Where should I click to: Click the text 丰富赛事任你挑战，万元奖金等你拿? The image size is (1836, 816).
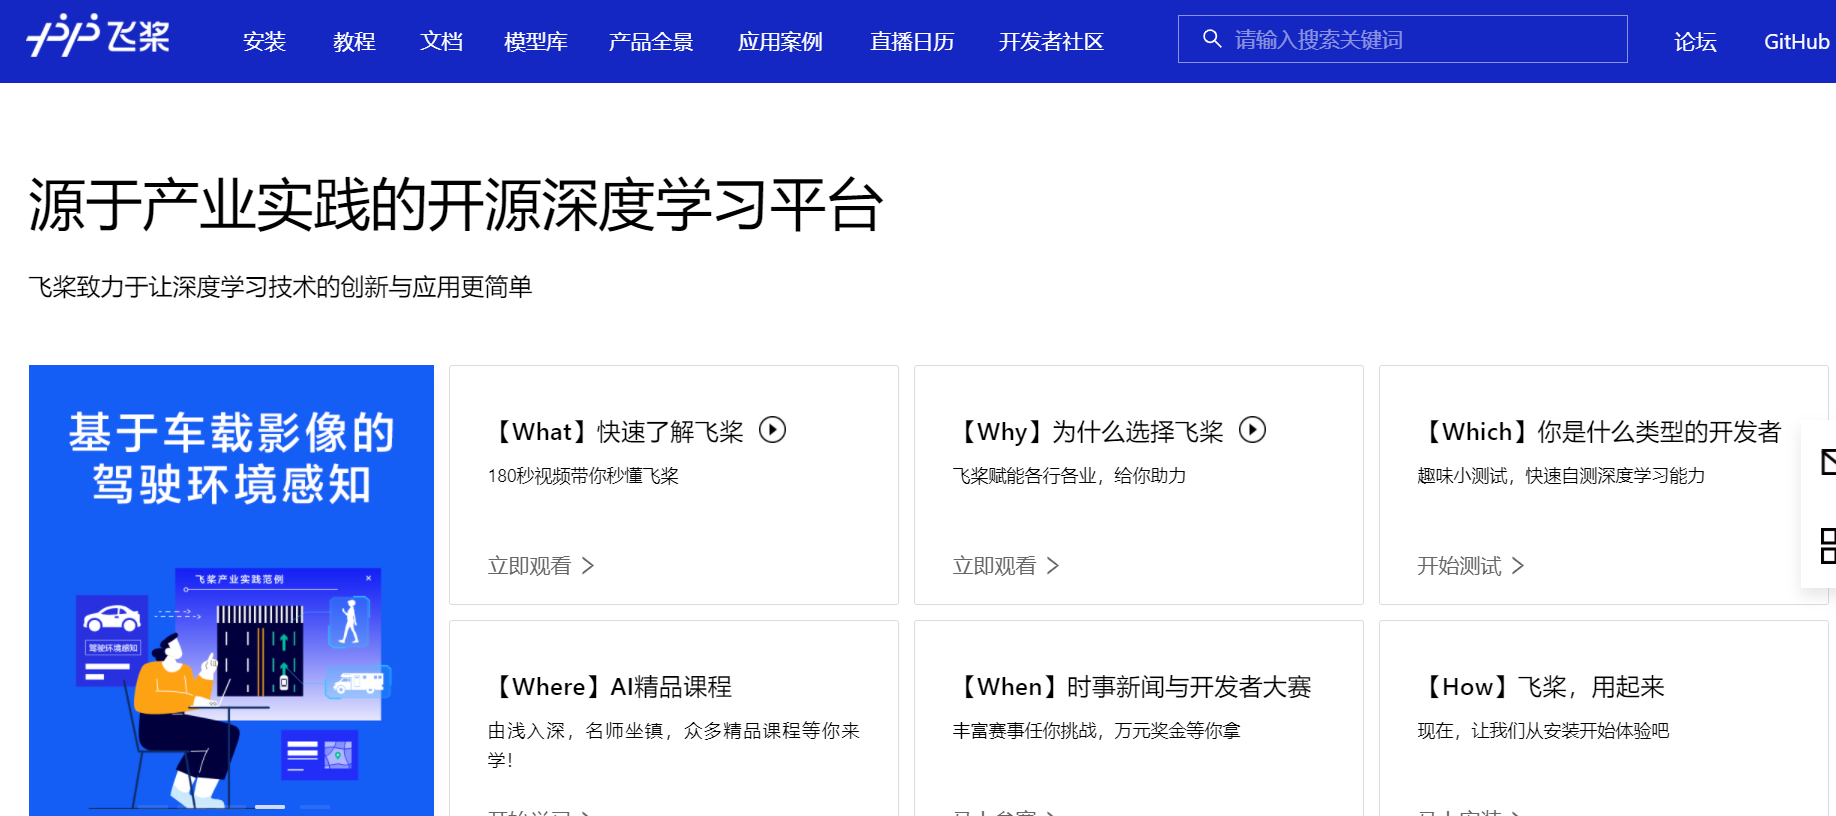(1096, 731)
